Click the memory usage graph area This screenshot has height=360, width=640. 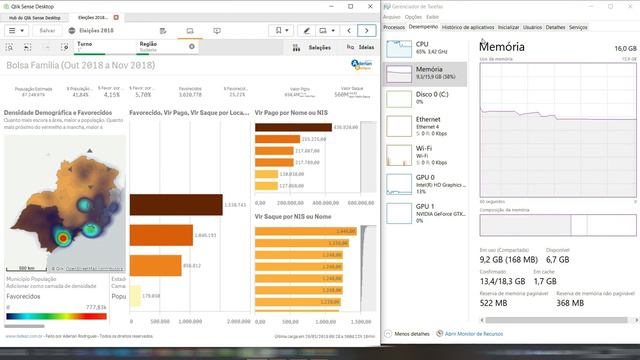pyautogui.click(x=558, y=130)
